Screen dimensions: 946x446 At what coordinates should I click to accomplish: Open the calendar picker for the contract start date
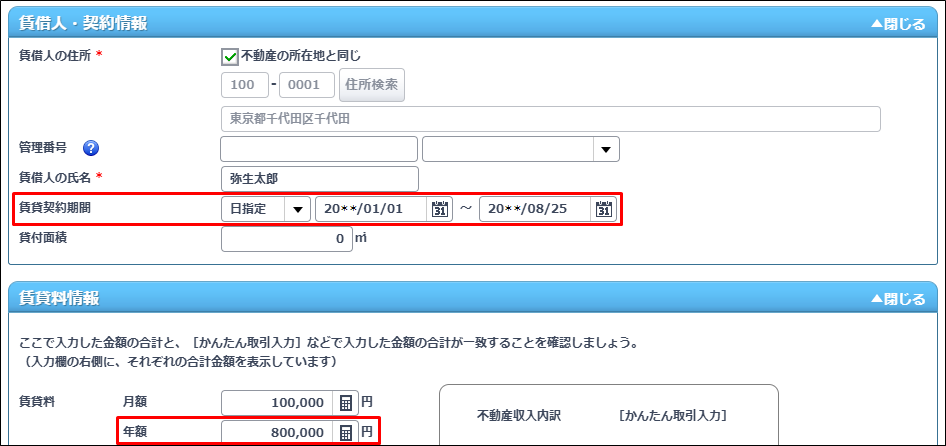click(440, 209)
